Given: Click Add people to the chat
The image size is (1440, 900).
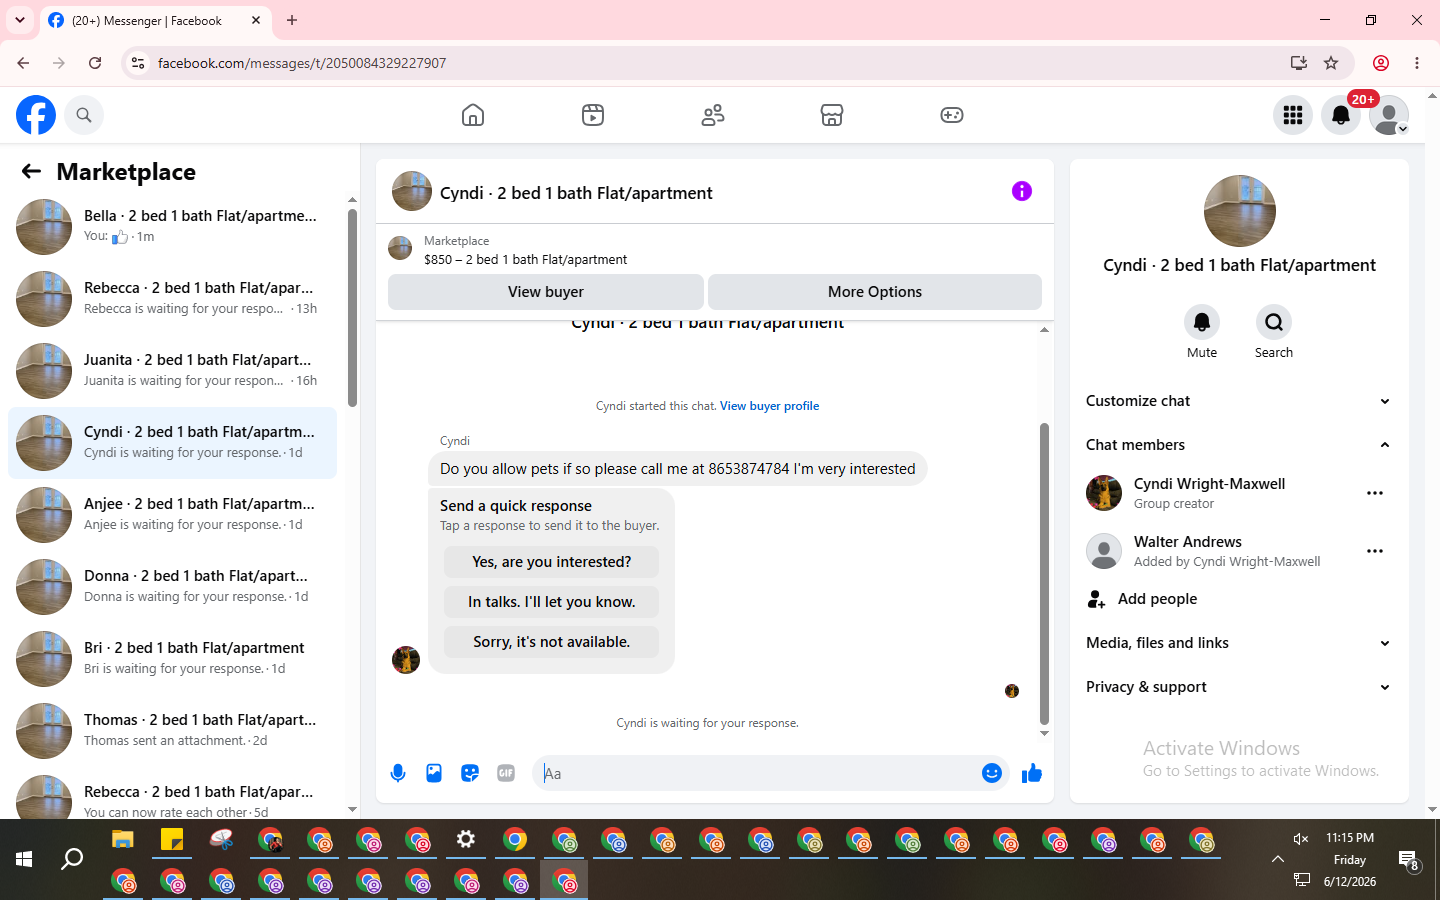Looking at the screenshot, I should coord(1239,599).
